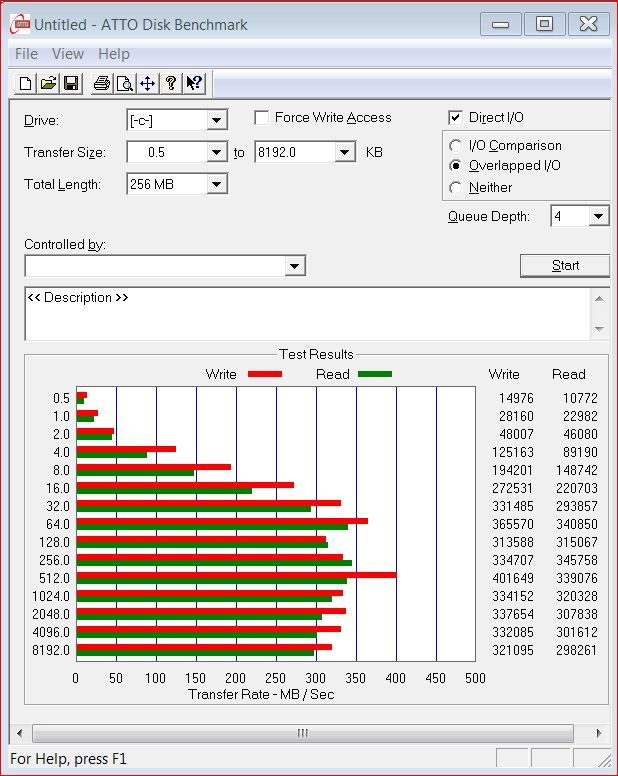Click the ATTO application title icon
The image size is (618, 776).
20,24
